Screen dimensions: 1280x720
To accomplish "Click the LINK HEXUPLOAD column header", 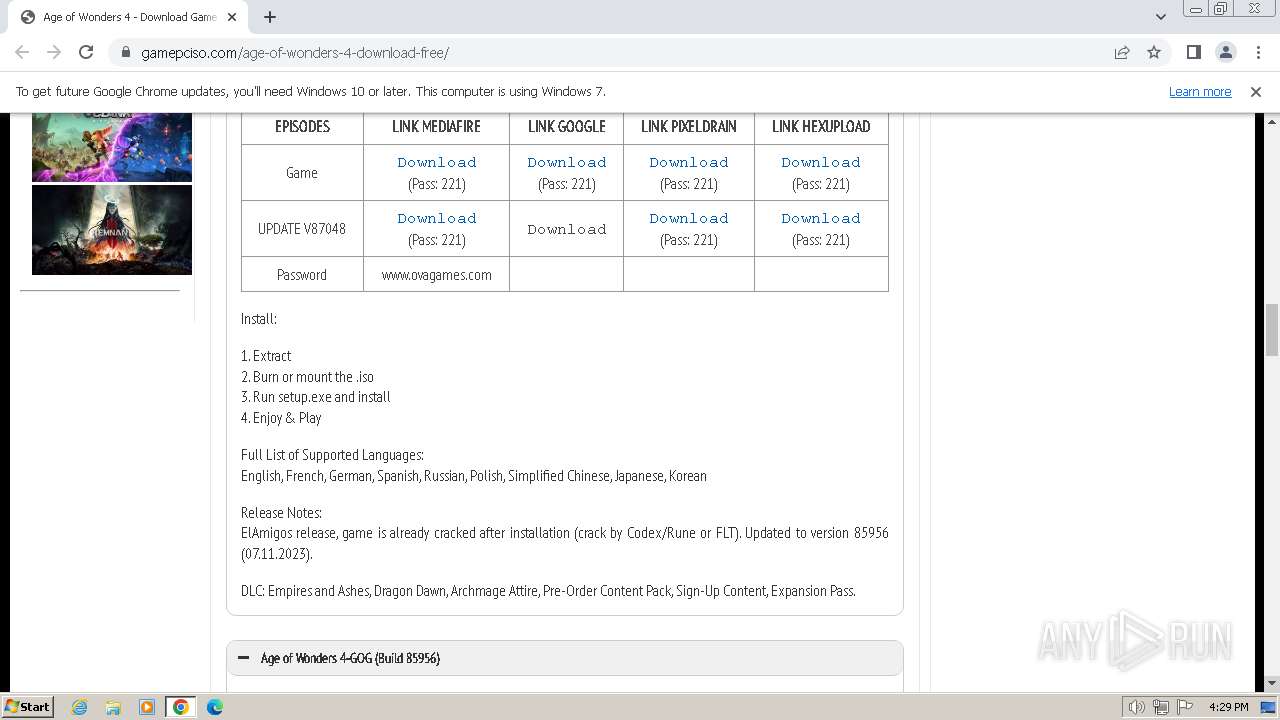I will 821,126.
